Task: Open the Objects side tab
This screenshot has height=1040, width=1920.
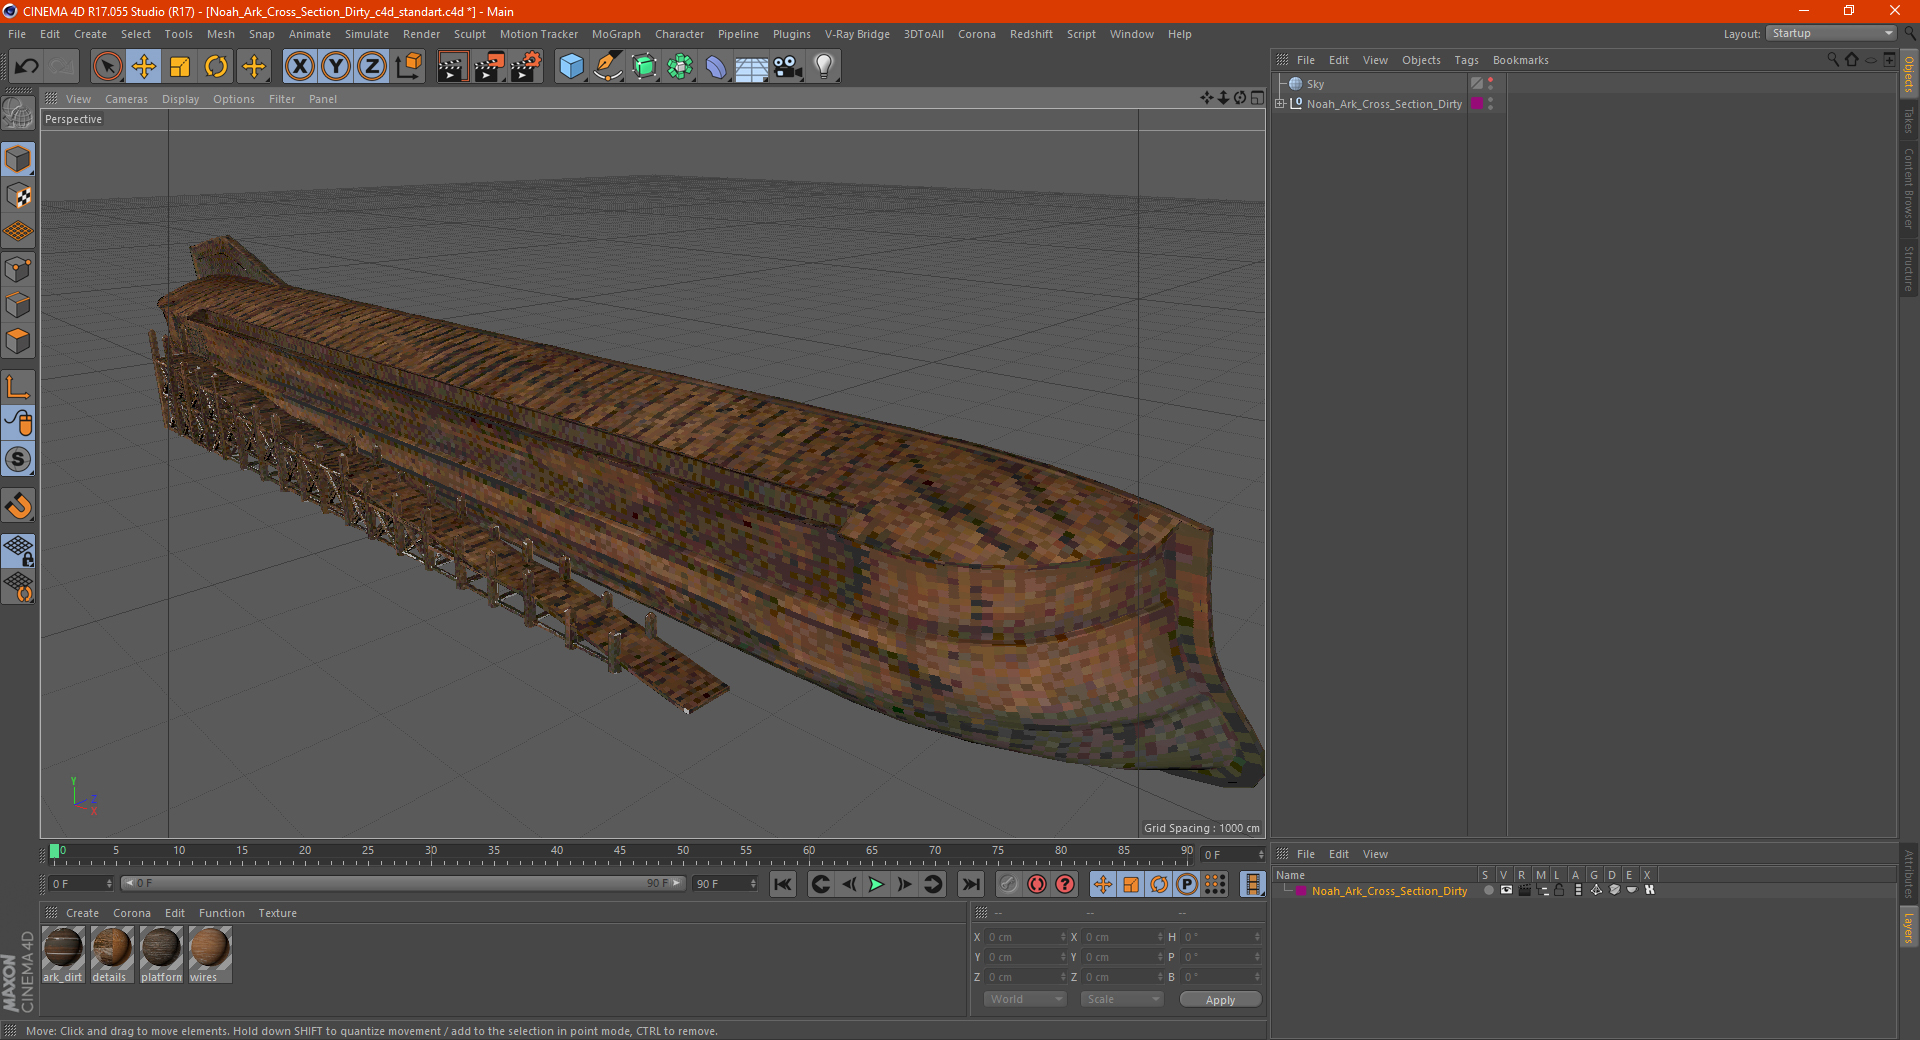Action: tap(1908, 75)
